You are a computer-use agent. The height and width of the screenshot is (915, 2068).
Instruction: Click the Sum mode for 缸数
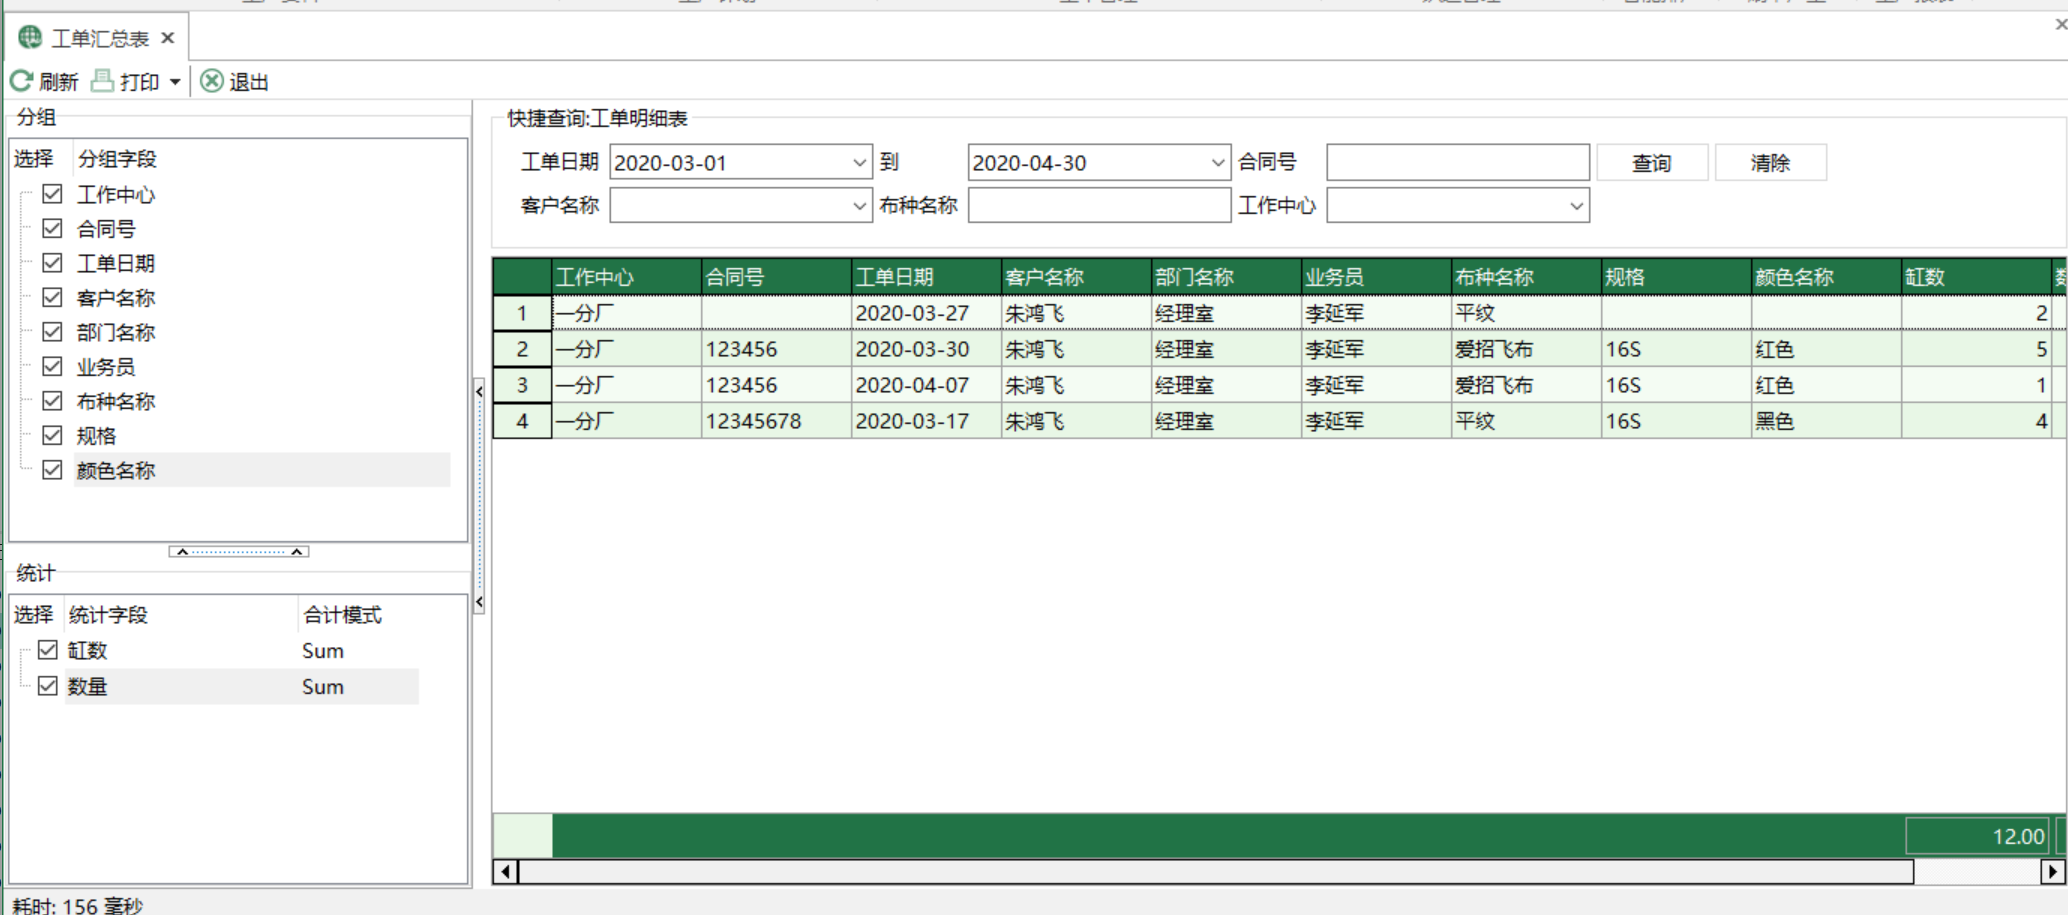click(x=323, y=651)
